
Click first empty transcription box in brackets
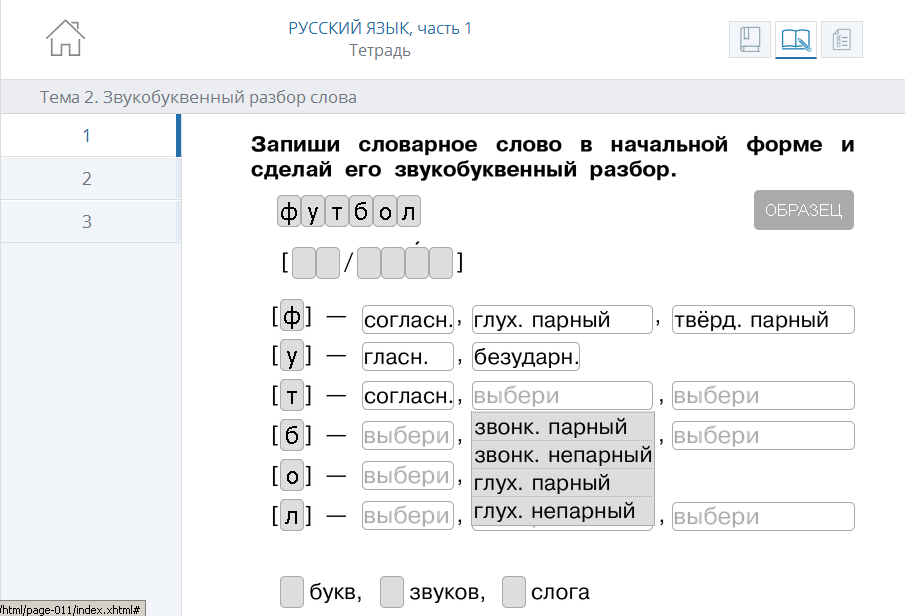click(x=304, y=263)
